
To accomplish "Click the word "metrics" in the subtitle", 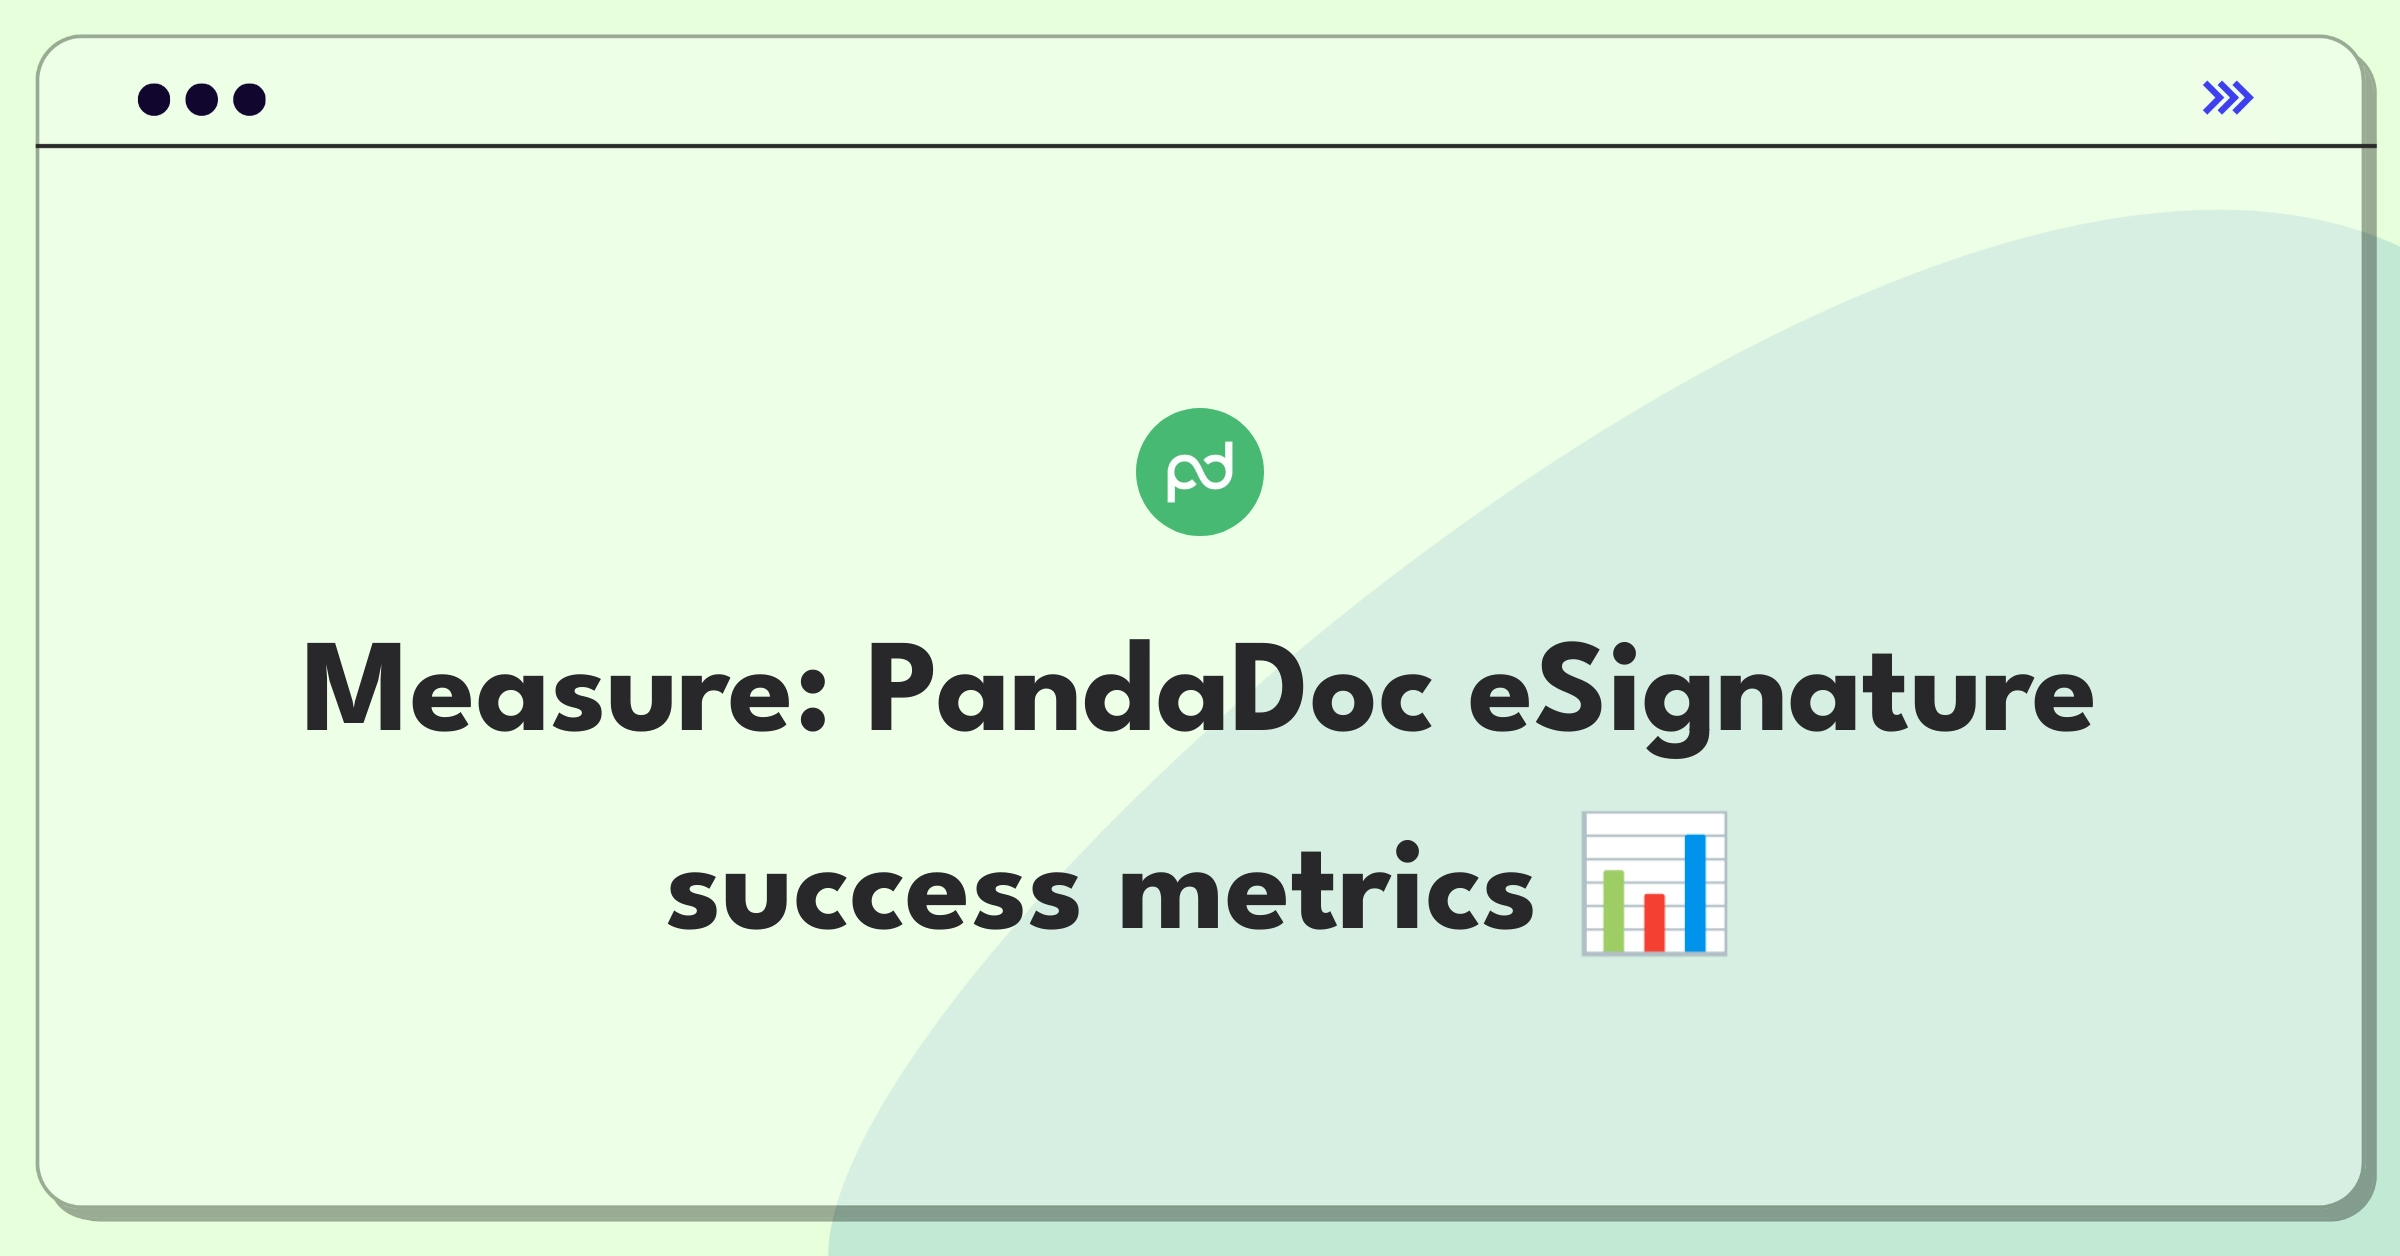I will (1327, 886).
